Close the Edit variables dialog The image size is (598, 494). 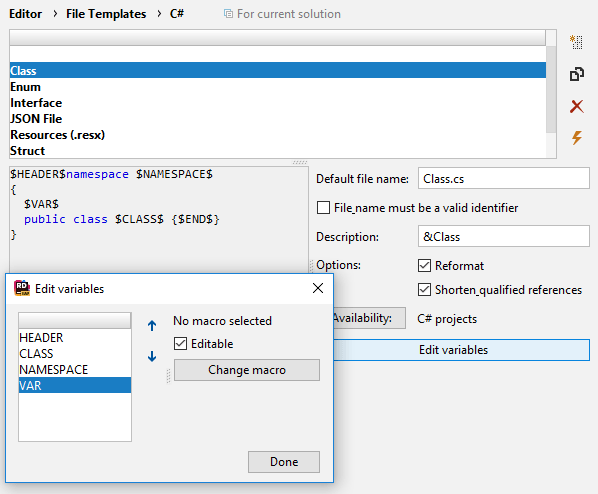point(318,288)
